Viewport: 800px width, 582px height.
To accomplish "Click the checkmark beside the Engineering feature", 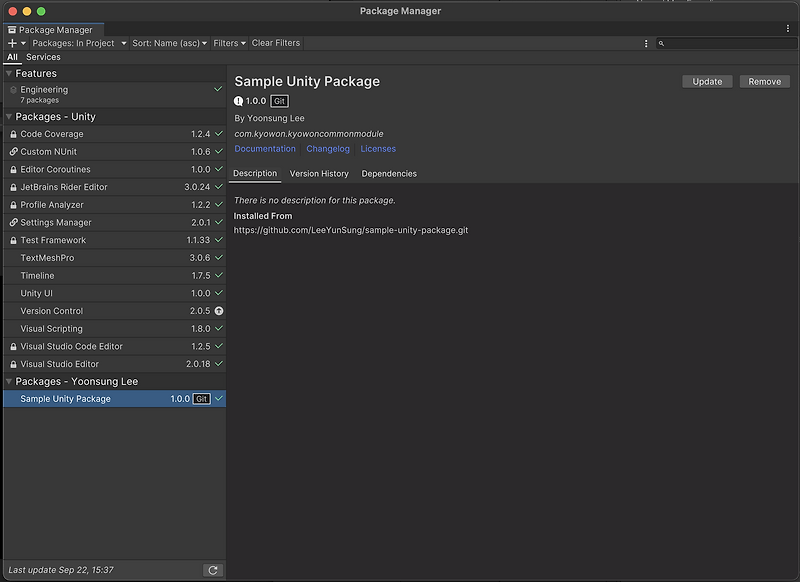I will point(219,89).
